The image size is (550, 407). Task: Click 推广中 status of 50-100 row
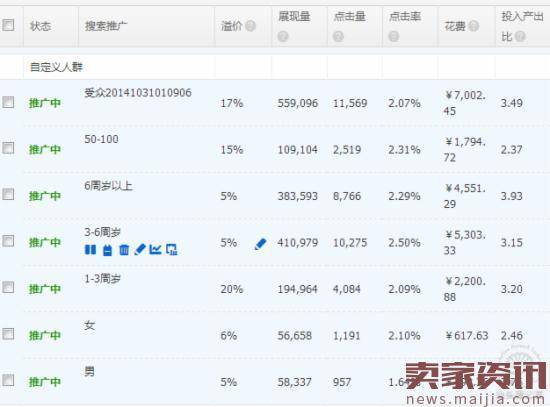pos(45,150)
